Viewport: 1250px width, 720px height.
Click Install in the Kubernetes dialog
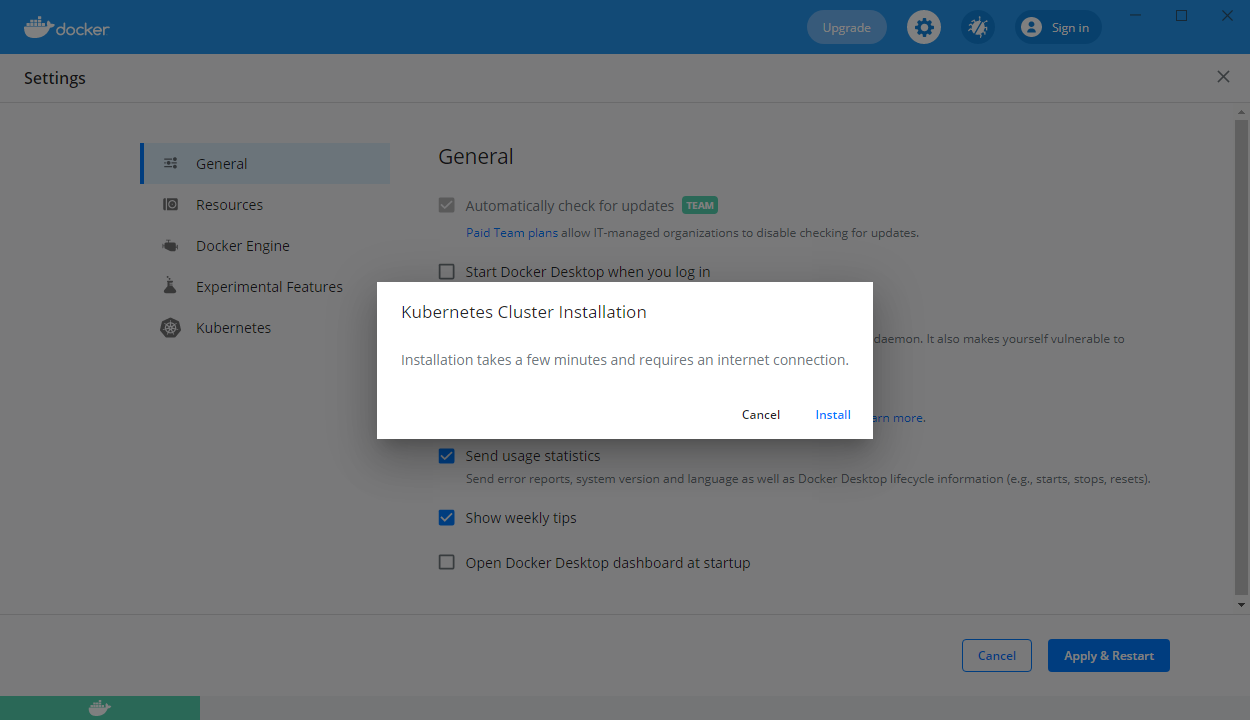[833, 414]
